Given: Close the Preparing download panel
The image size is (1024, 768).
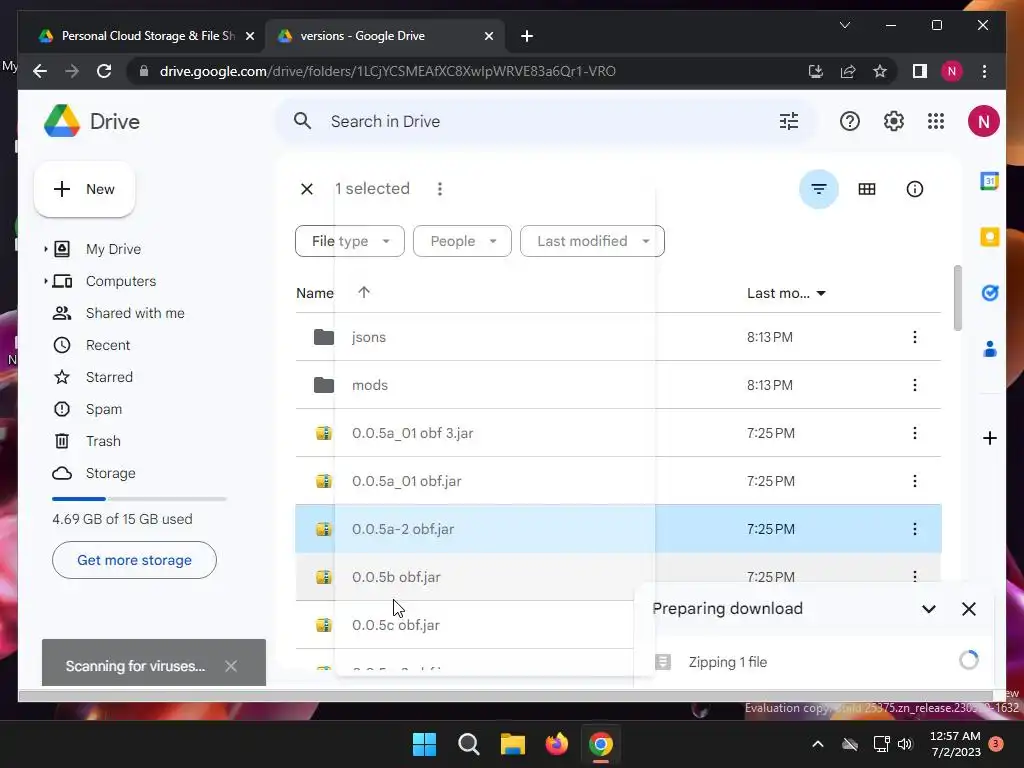Looking at the screenshot, I should coord(968,609).
